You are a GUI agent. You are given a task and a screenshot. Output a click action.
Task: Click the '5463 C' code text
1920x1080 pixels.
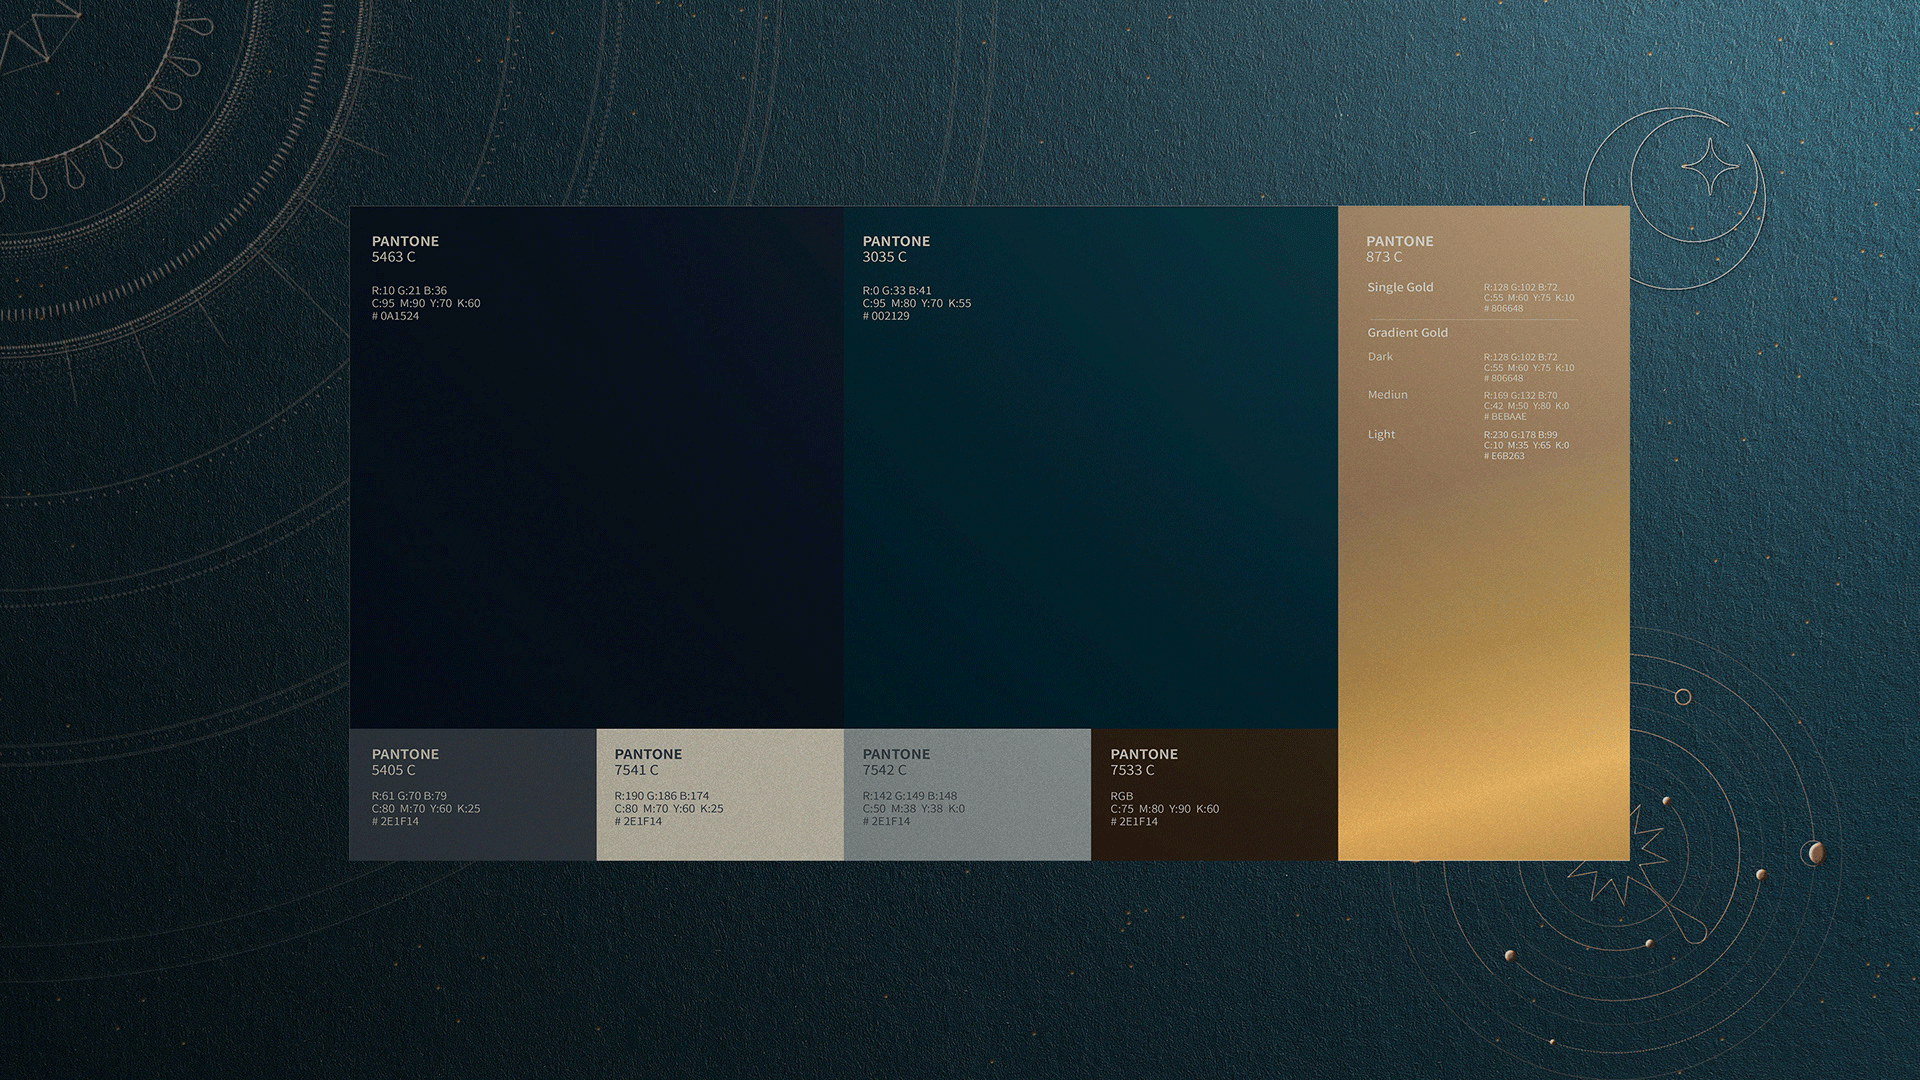393,257
